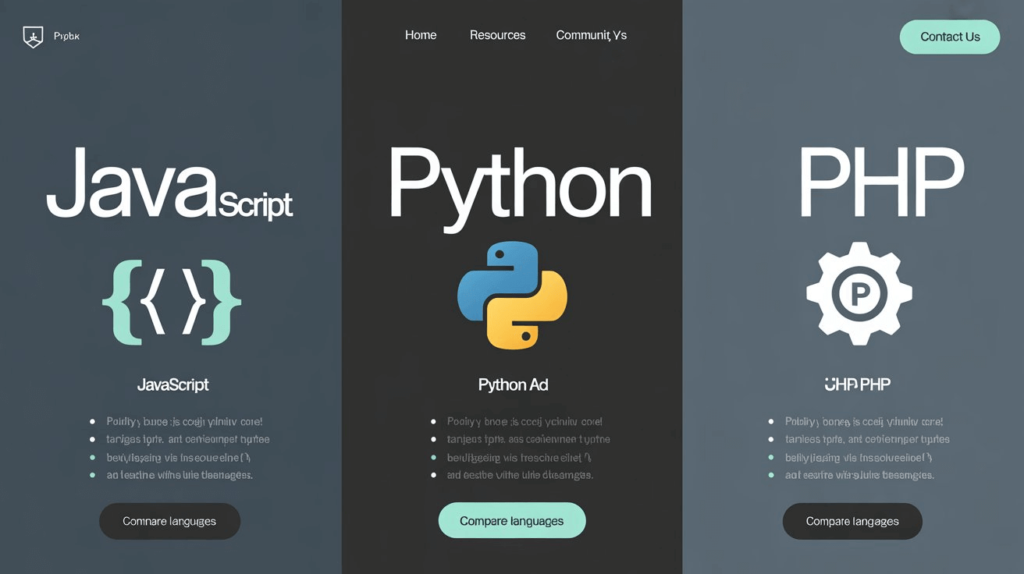The width and height of the screenshot is (1024, 574).
Task: Click Compare languages under JavaScript
Action: (x=170, y=521)
